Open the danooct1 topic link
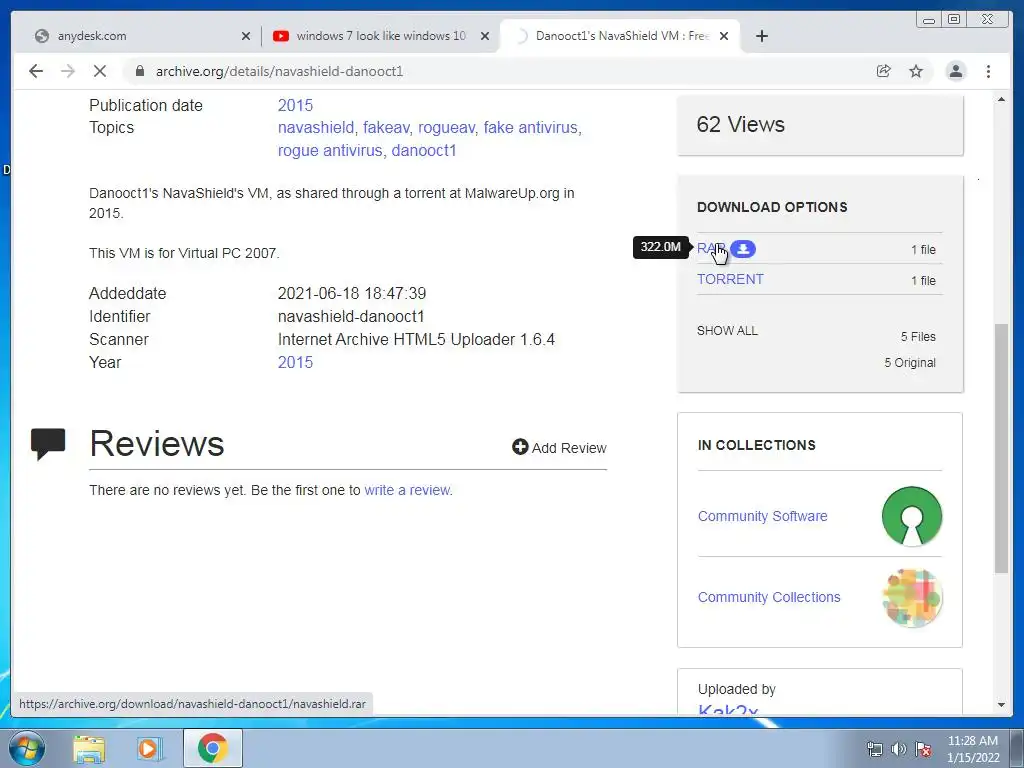This screenshot has height=768, width=1024. tap(424, 150)
